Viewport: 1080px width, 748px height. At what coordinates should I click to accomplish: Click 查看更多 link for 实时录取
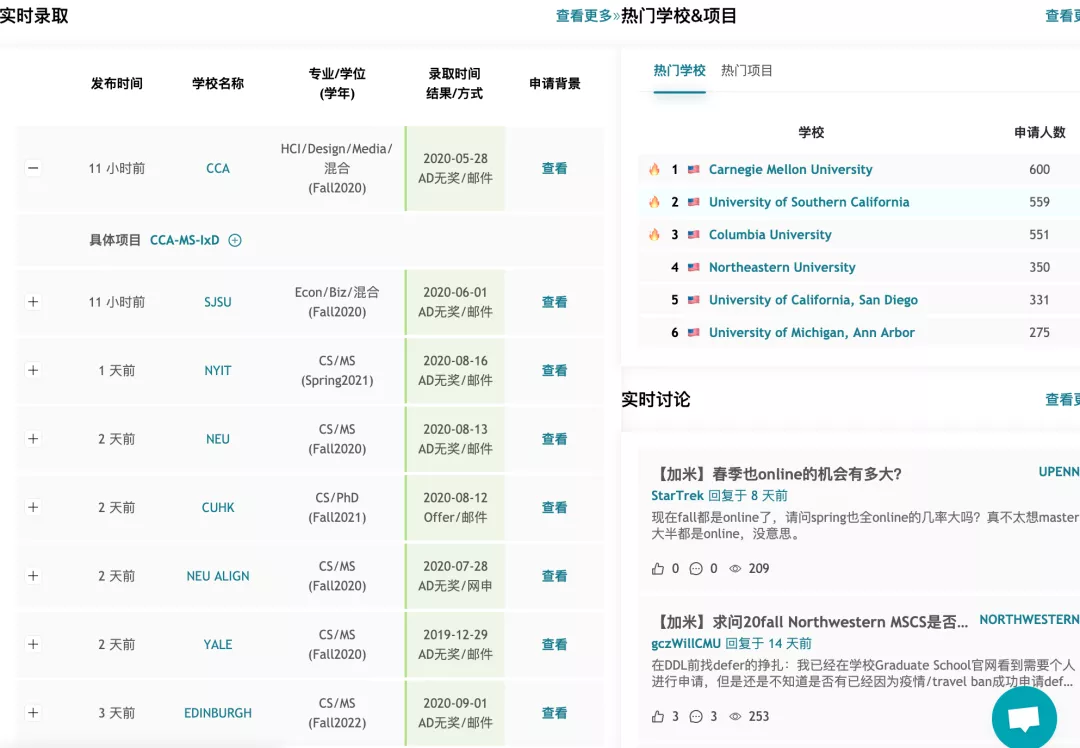click(x=586, y=16)
